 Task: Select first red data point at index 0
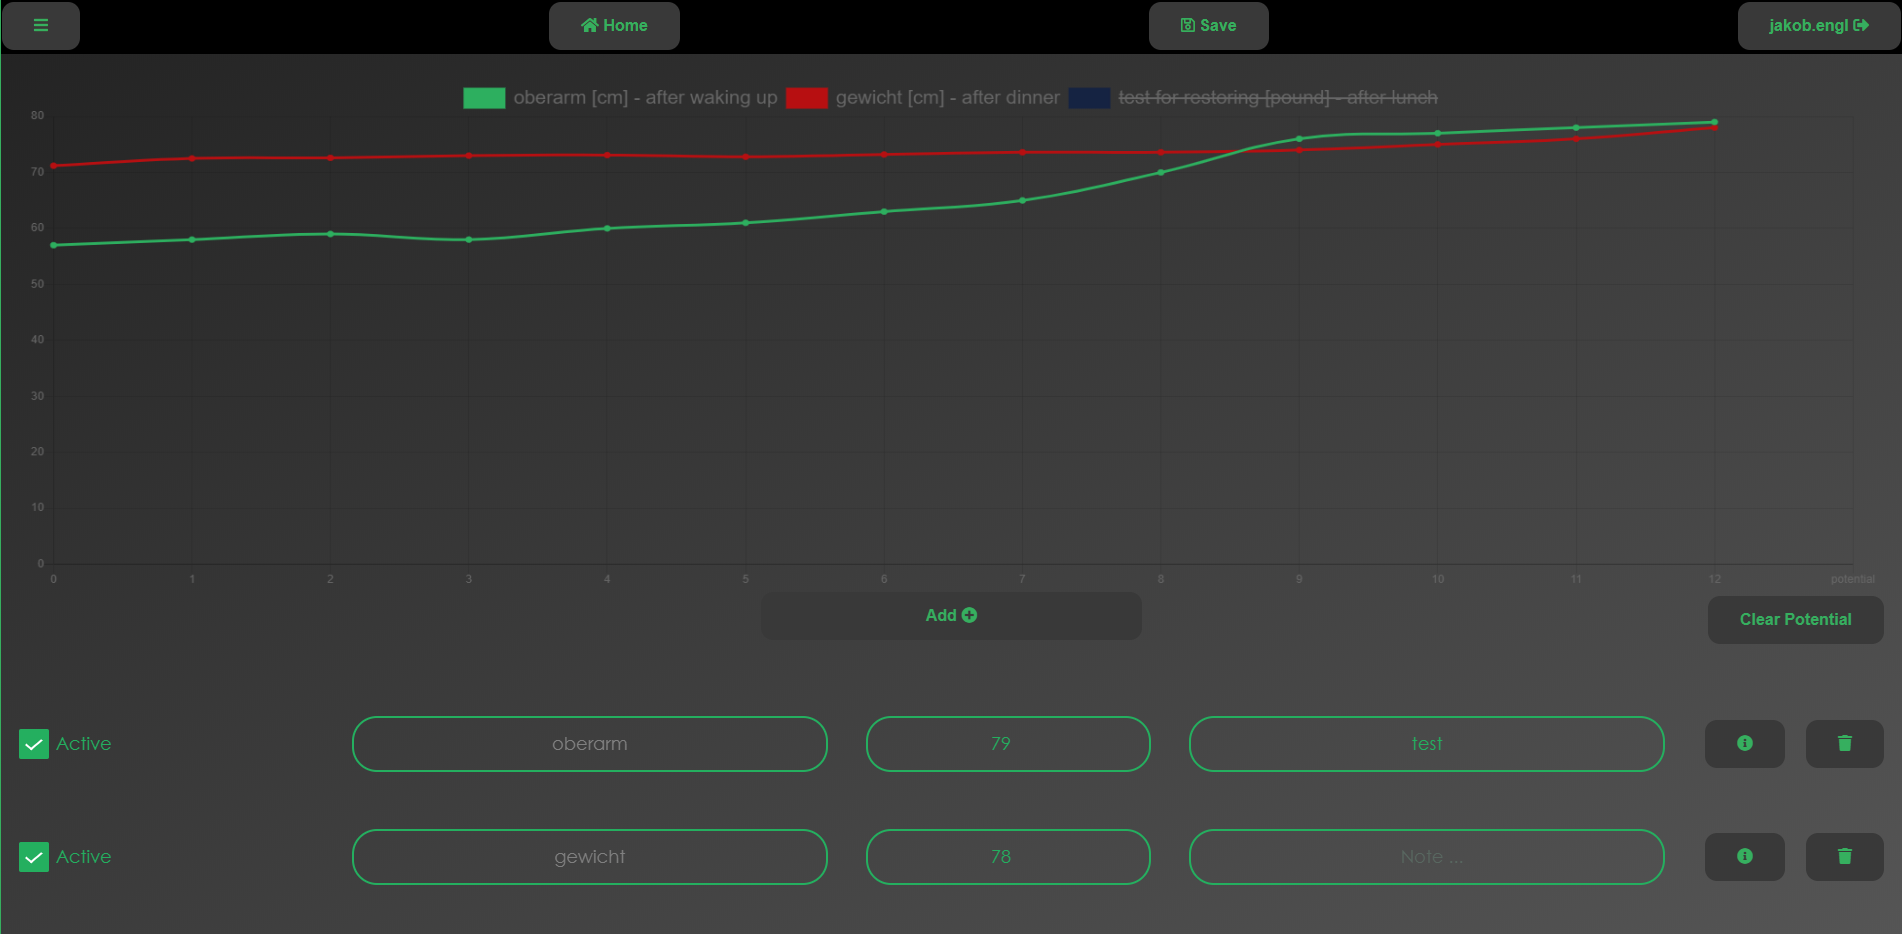54,166
